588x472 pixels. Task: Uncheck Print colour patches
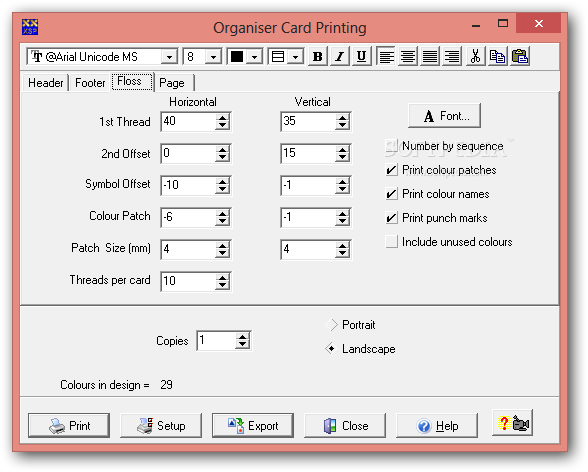point(392,170)
